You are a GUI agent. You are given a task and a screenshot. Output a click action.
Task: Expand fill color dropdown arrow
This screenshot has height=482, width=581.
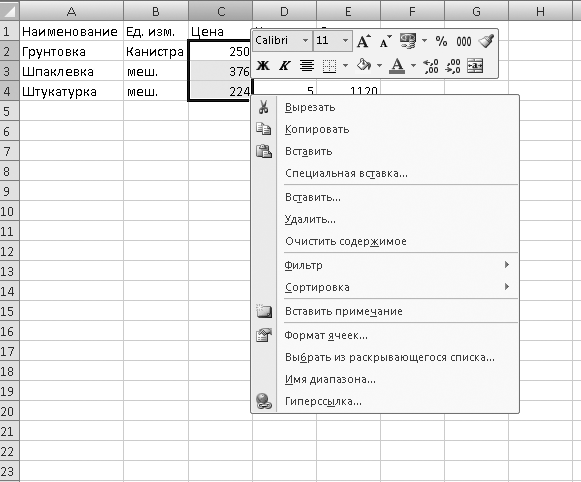coord(379,66)
